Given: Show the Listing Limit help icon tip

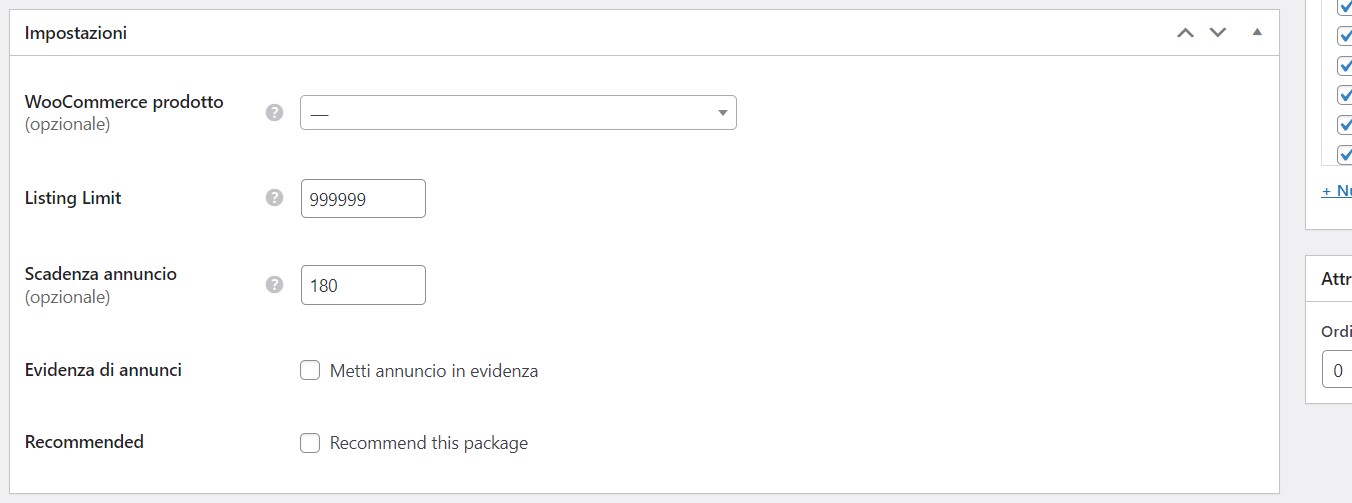Looking at the screenshot, I should (x=274, y=198).
